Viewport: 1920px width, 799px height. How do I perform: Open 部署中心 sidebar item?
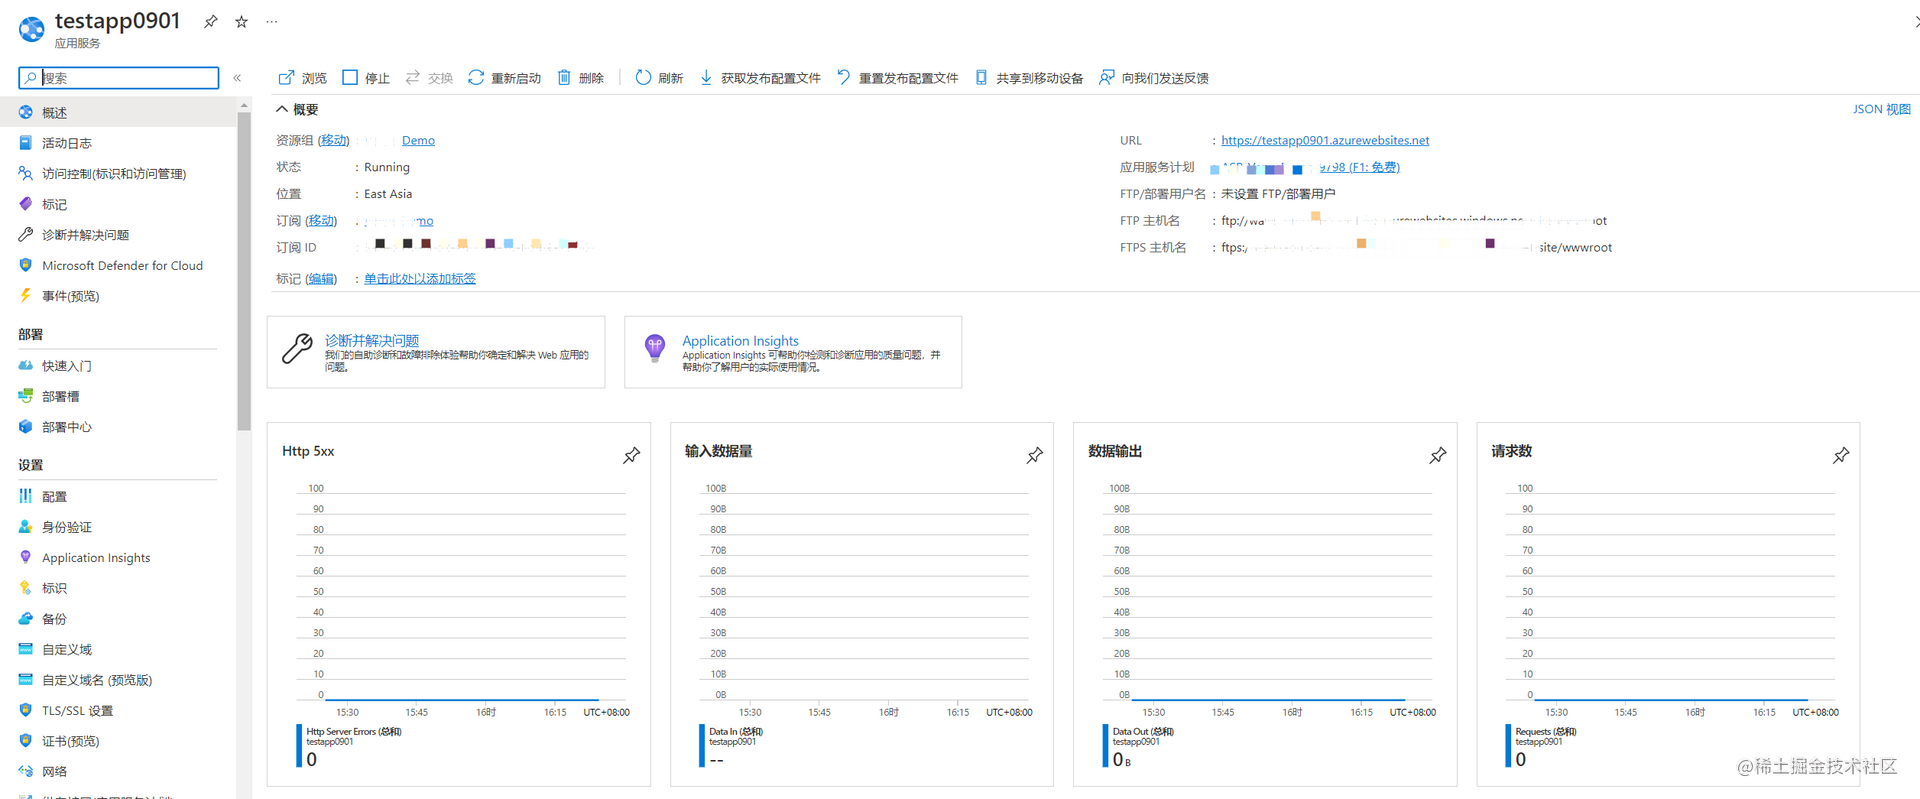coord(118,427)
